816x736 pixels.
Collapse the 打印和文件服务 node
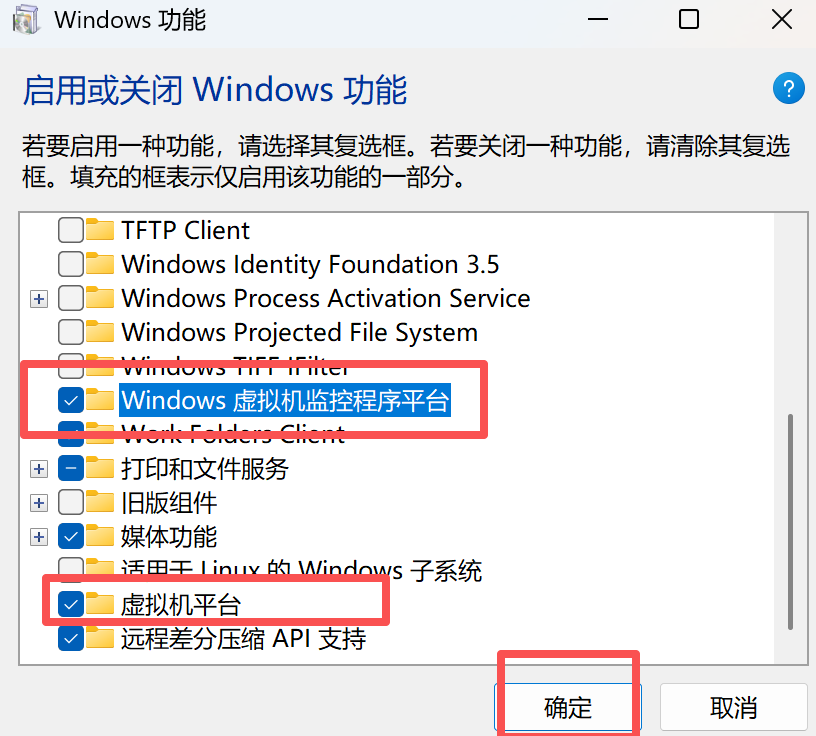[x=39, y=468]
